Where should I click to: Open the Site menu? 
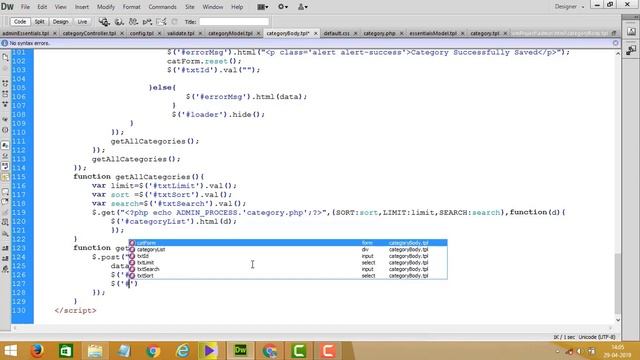(x=190, y=7)
